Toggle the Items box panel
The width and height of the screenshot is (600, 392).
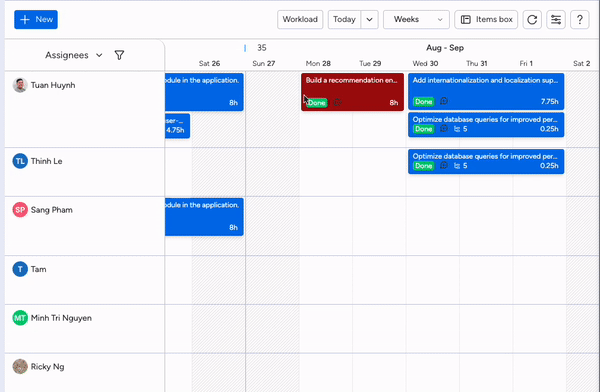[486, 20]
